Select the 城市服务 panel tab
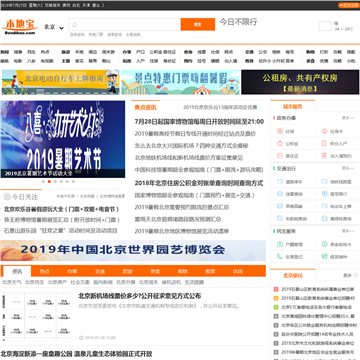 click(x=293, y=107)
